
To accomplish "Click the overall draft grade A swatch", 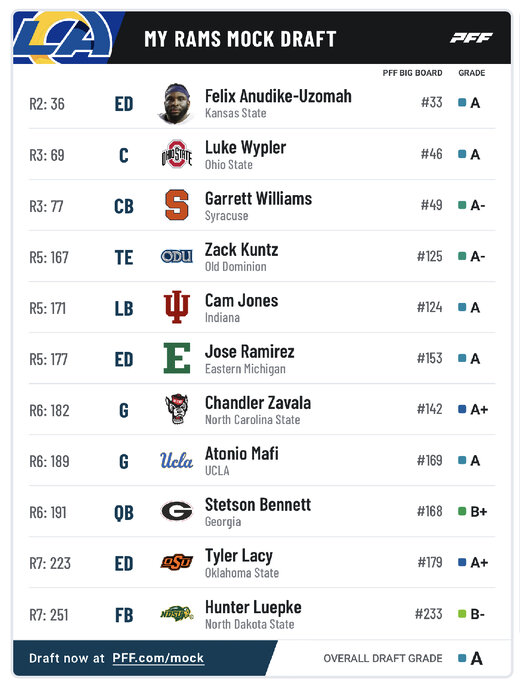I will (x=462, y=658).
